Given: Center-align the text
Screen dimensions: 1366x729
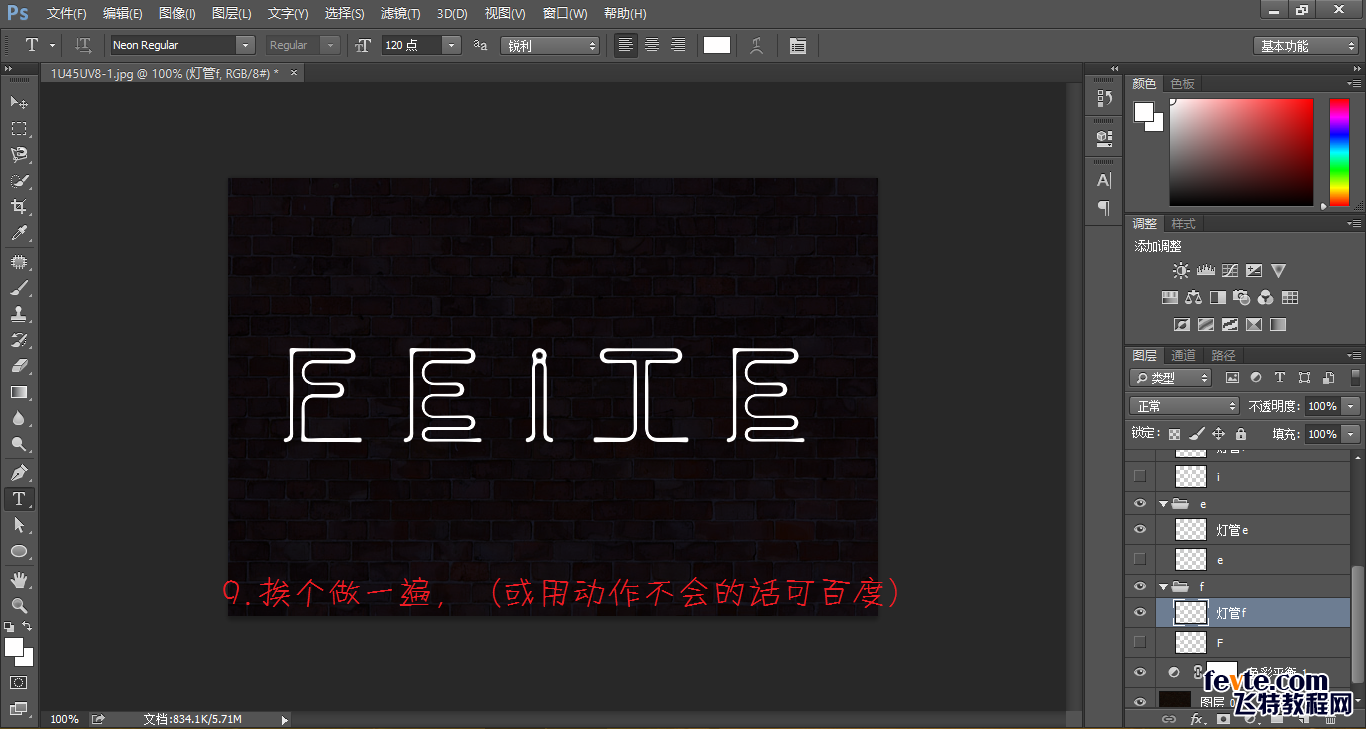Looking at the screenshot, I should (x=652, y=45).
